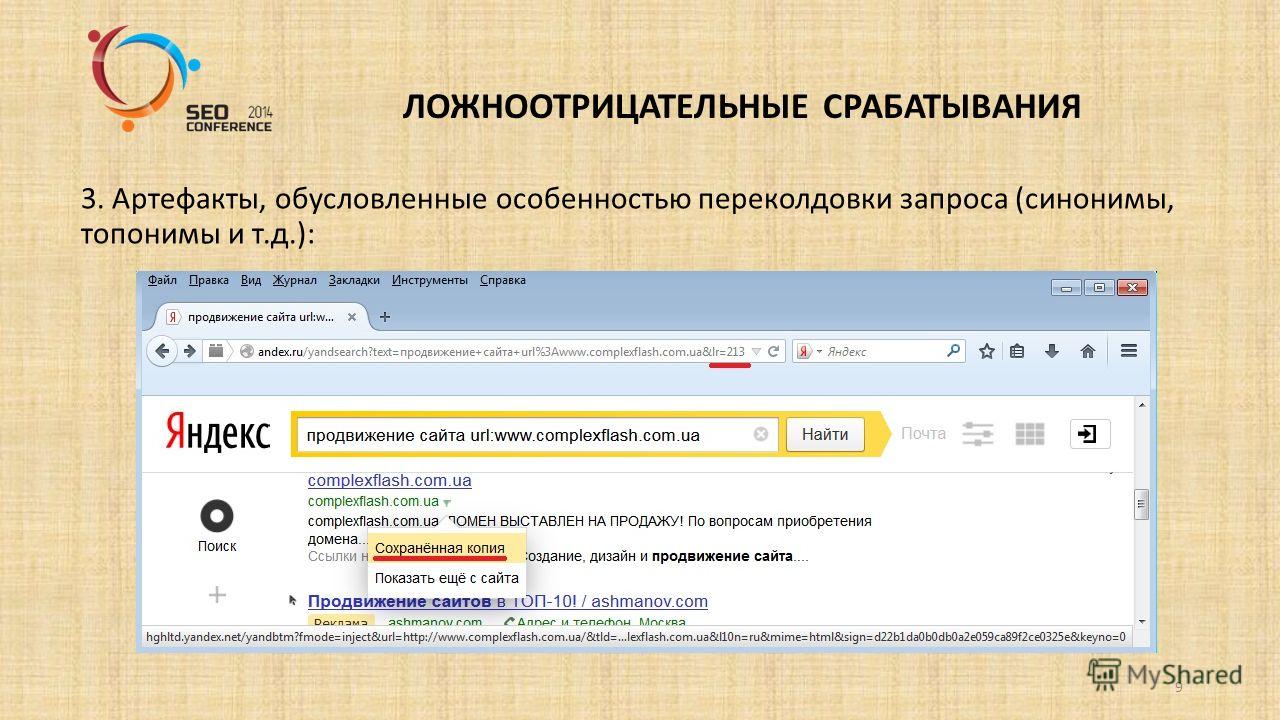Open the Инструменты menu
The width and height of the screenshot is (1280, 720).
coord(430,280)
